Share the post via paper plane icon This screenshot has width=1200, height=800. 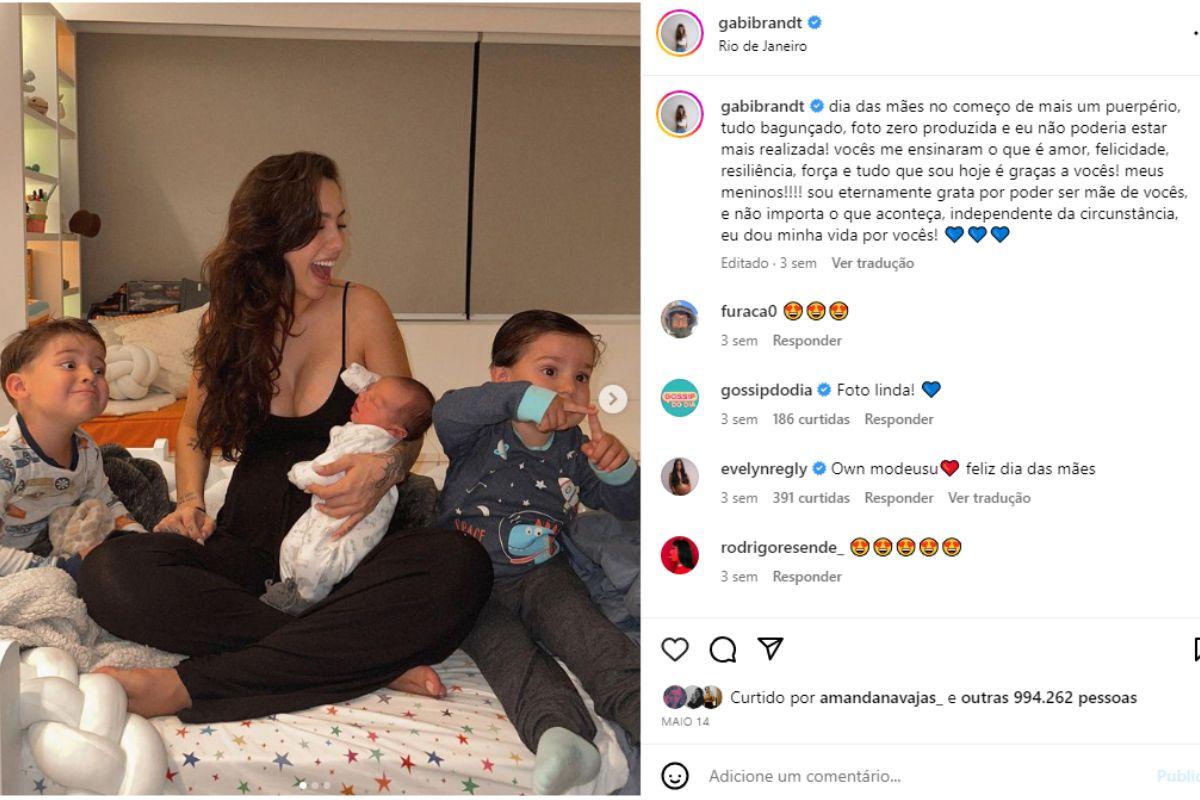[x=770, y=648]
